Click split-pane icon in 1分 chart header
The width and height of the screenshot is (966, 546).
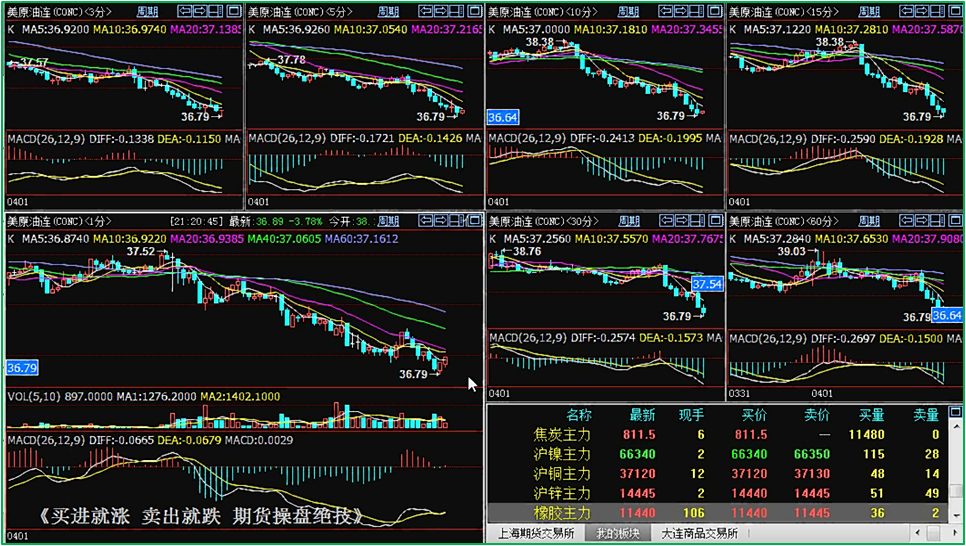click(456, 221)
